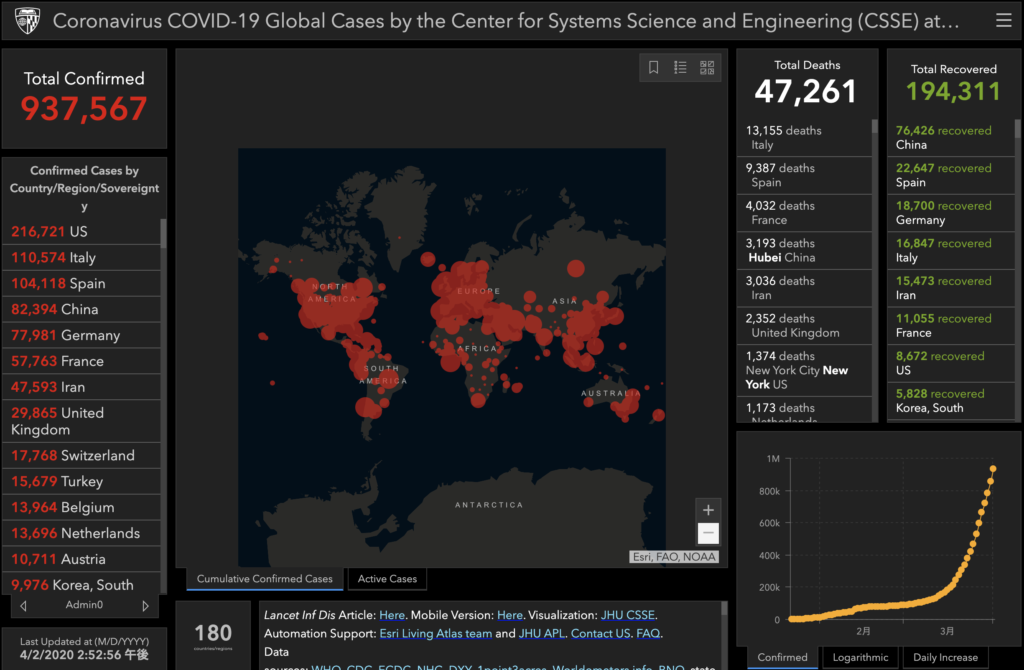The width and height of the screenshot is (1024, 670).
Task: Click the 8,672 recovered US entry
Action: click(951, 363)
